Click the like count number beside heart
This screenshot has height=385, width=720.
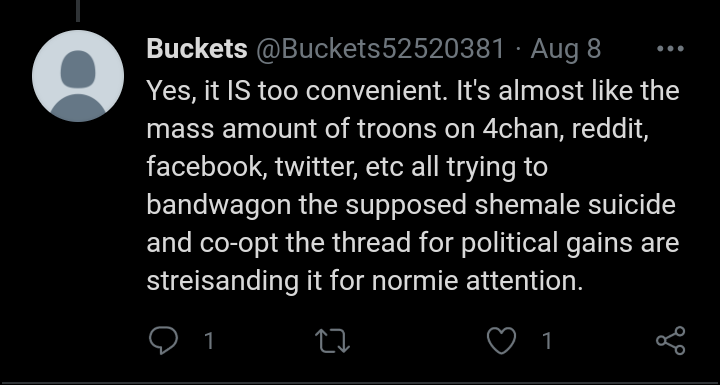(x=546, y=341)
